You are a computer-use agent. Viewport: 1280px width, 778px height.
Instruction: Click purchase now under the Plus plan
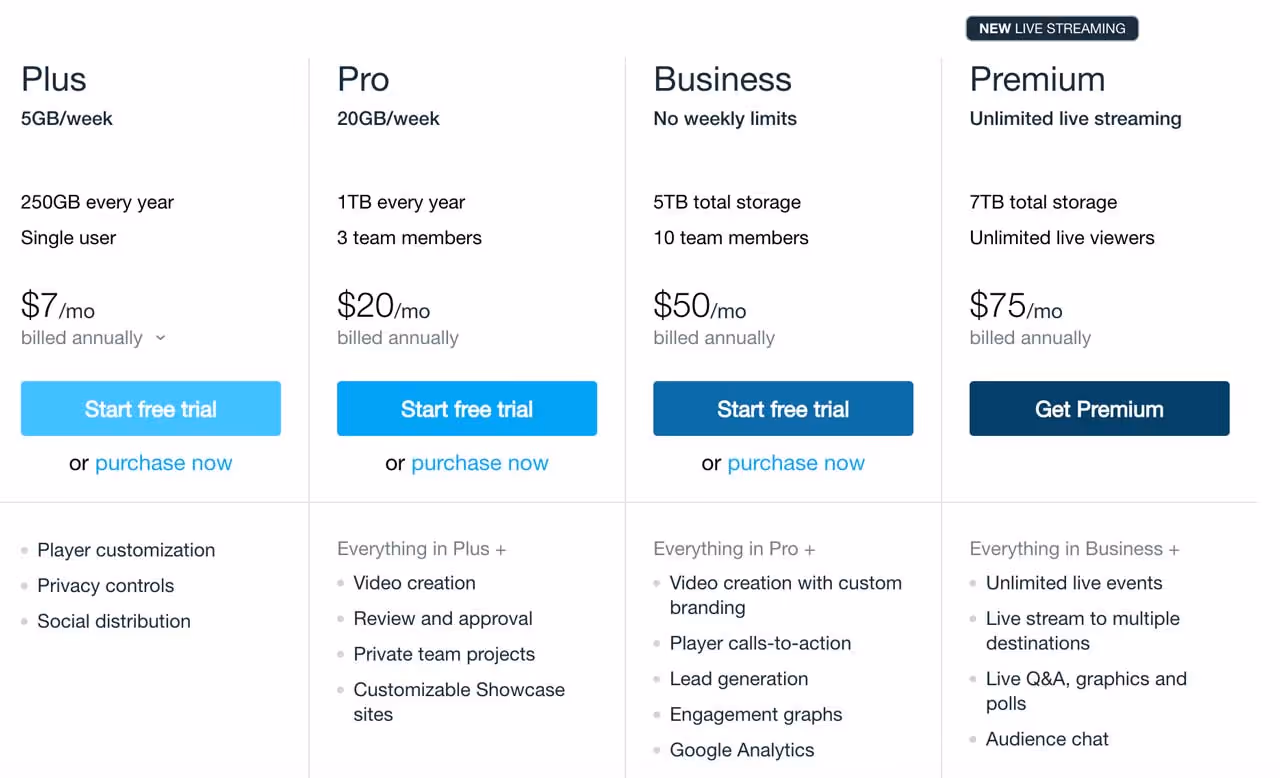pyautogui.click(x=163, y=463)
